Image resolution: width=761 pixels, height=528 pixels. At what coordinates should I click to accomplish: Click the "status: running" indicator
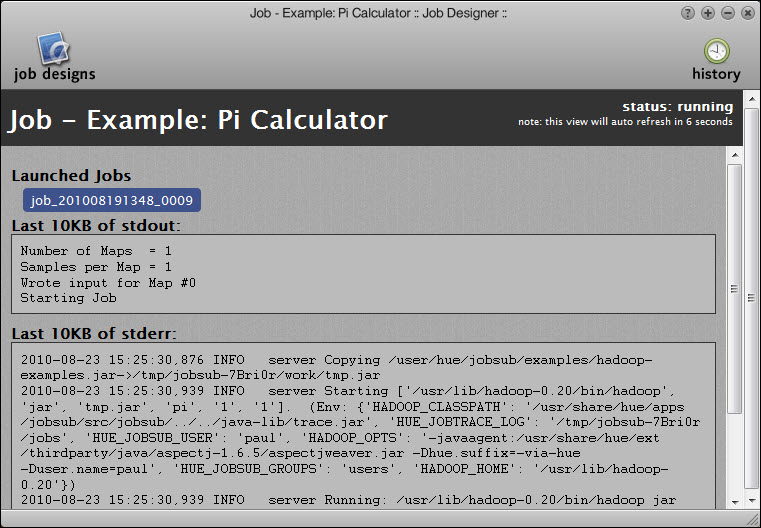coord(677,106)
